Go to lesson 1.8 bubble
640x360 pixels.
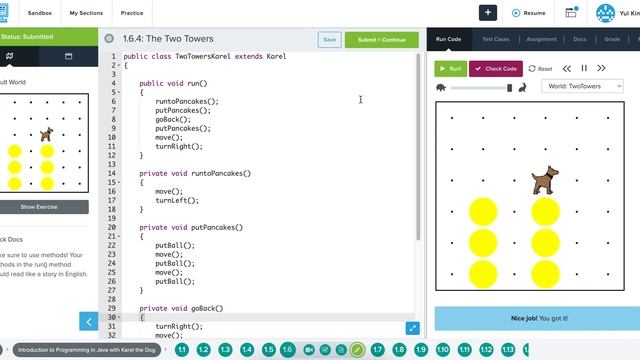coord(399,350)
